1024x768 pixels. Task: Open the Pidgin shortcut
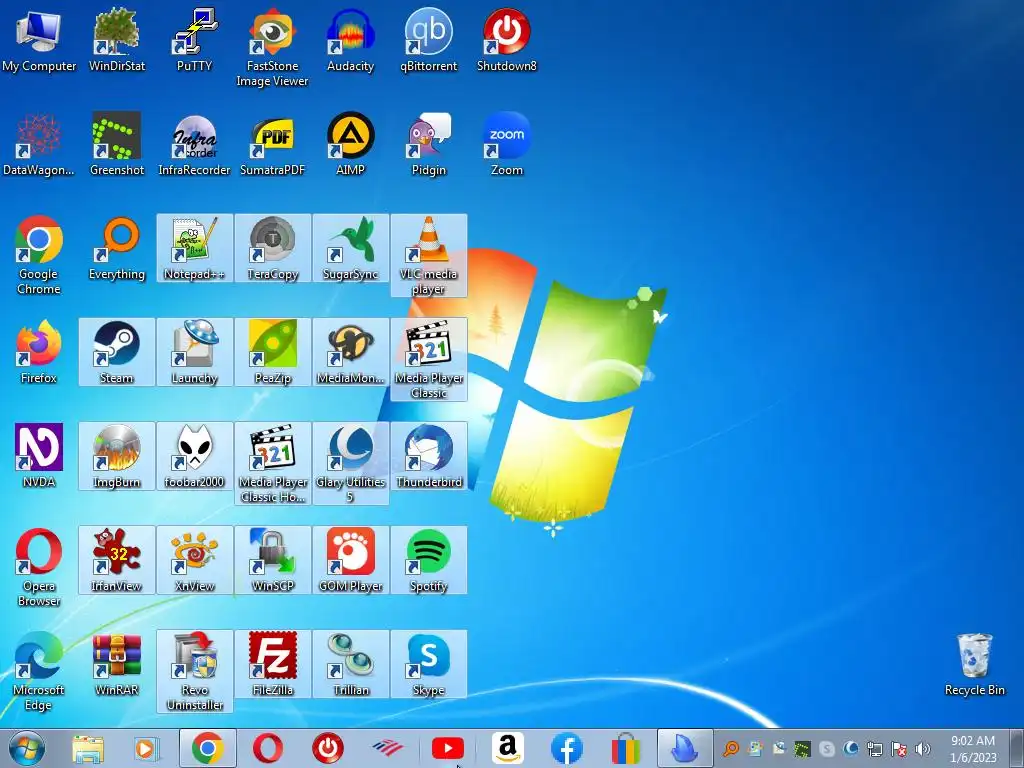[x=428, y=144]
